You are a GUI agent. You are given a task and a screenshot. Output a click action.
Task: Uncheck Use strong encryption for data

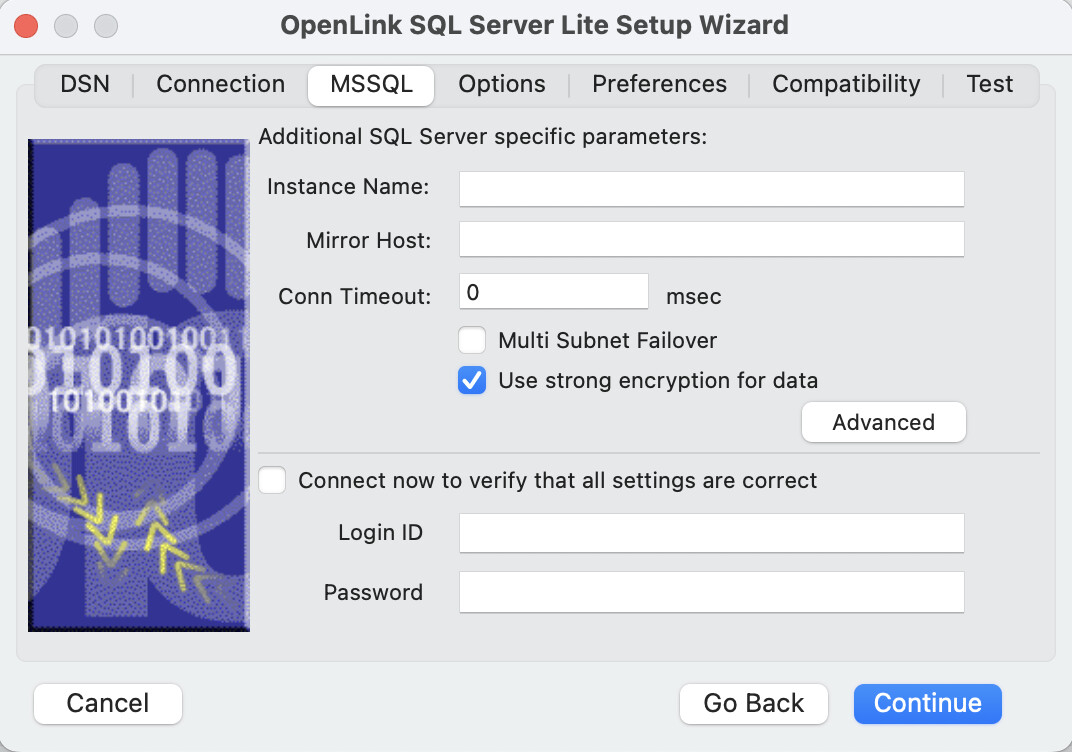[472, 381]
